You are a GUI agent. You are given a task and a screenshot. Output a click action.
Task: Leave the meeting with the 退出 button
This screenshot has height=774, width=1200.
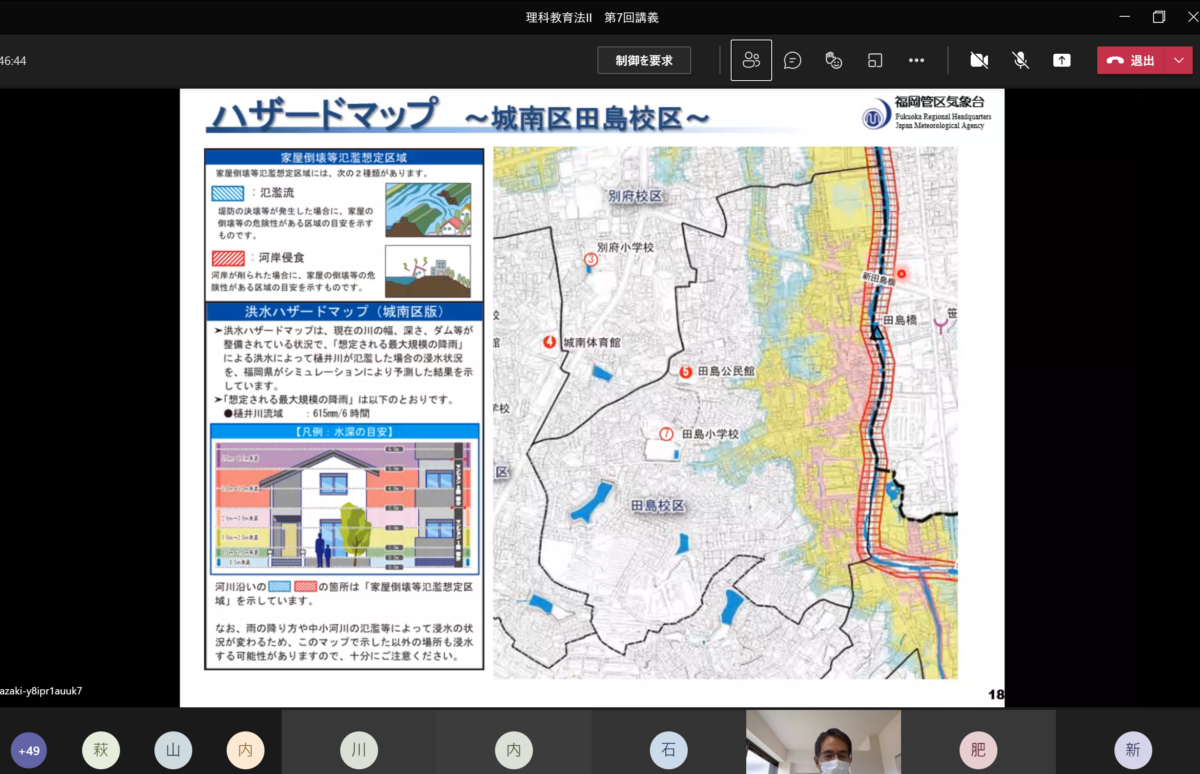click(1132, 60)
